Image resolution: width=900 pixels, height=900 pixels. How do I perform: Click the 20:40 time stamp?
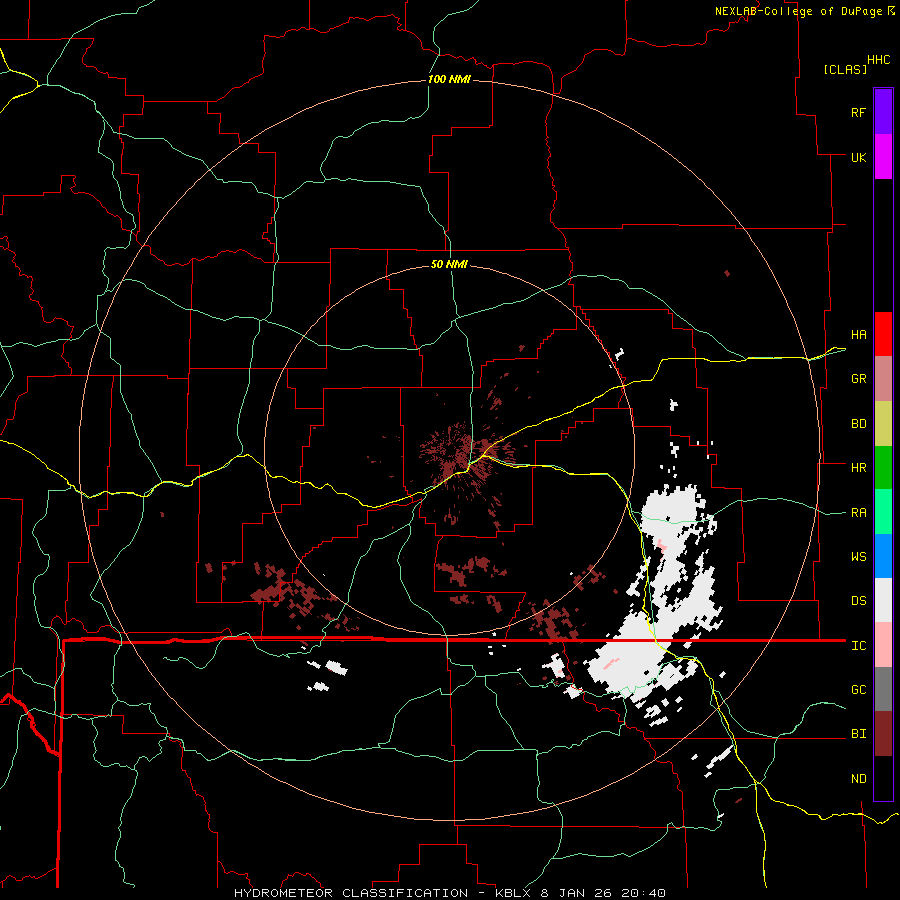click(x=642, y=893)
